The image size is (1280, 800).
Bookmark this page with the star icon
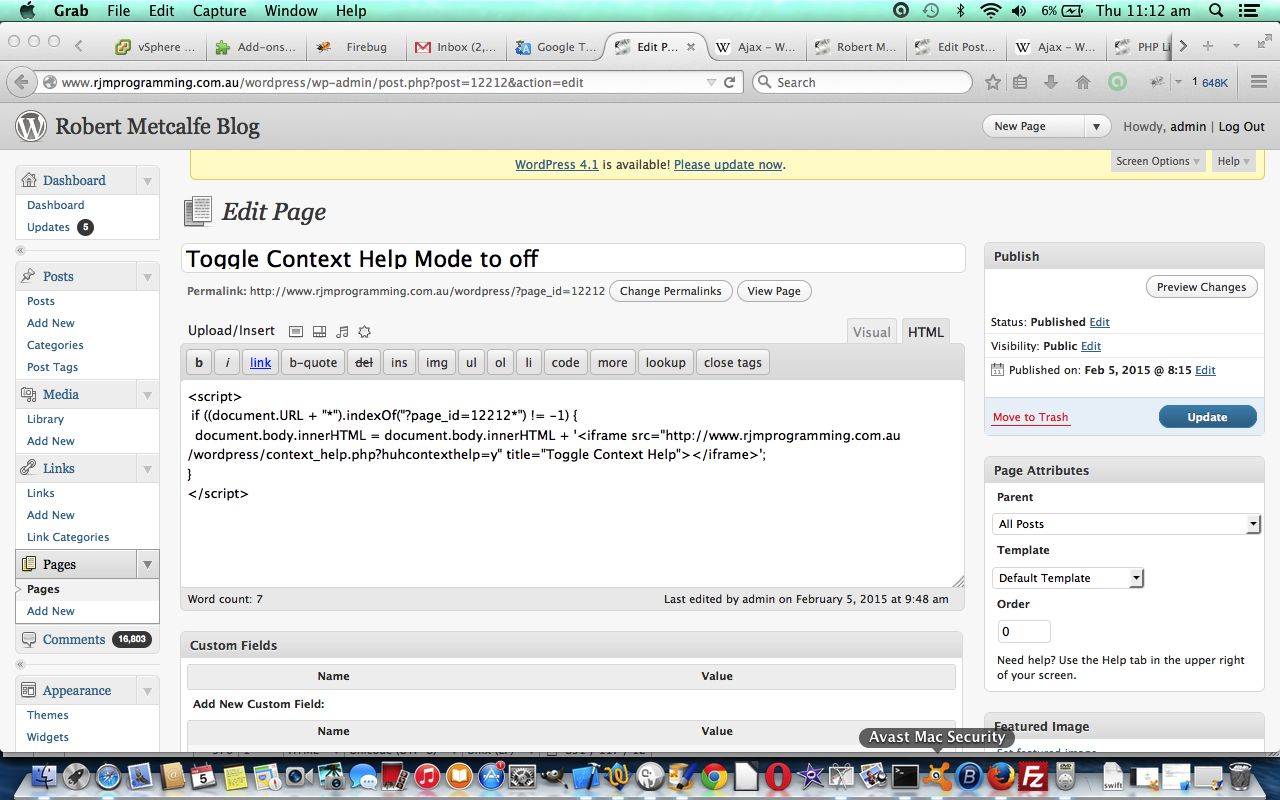click(993, 82)
